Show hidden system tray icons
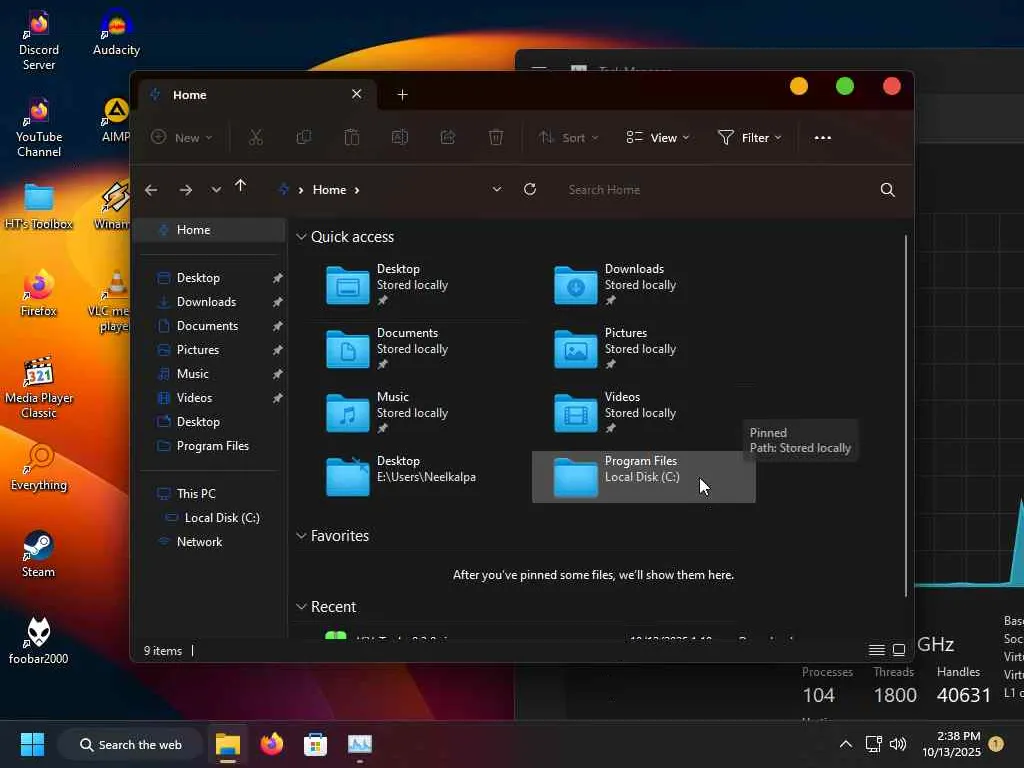This screenshot has width=1024, height=768. pyautogui.click(x=845, y=744)
